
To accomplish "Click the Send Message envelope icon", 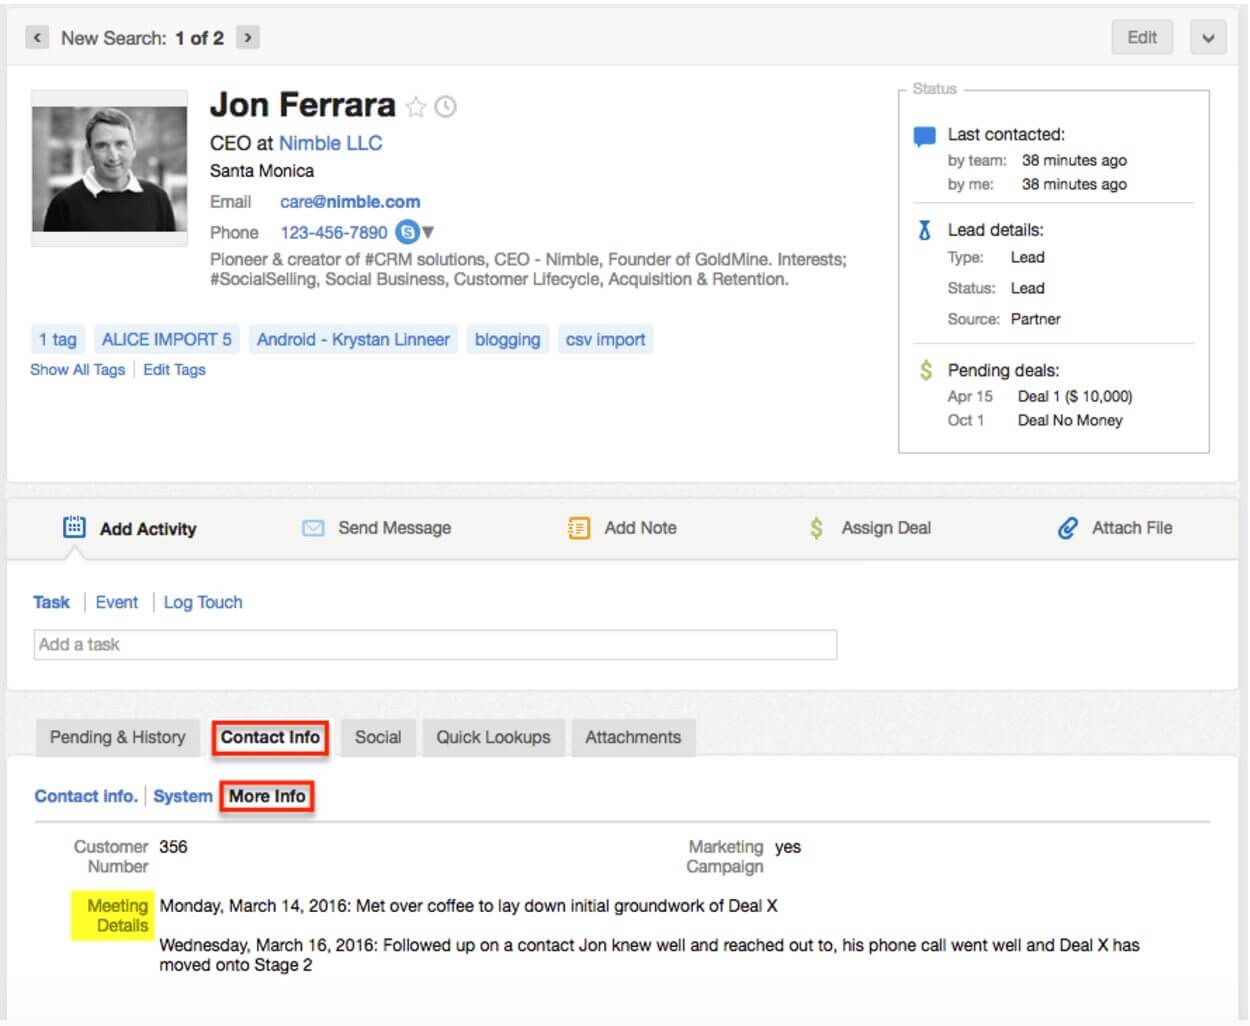I will [313, 528].
